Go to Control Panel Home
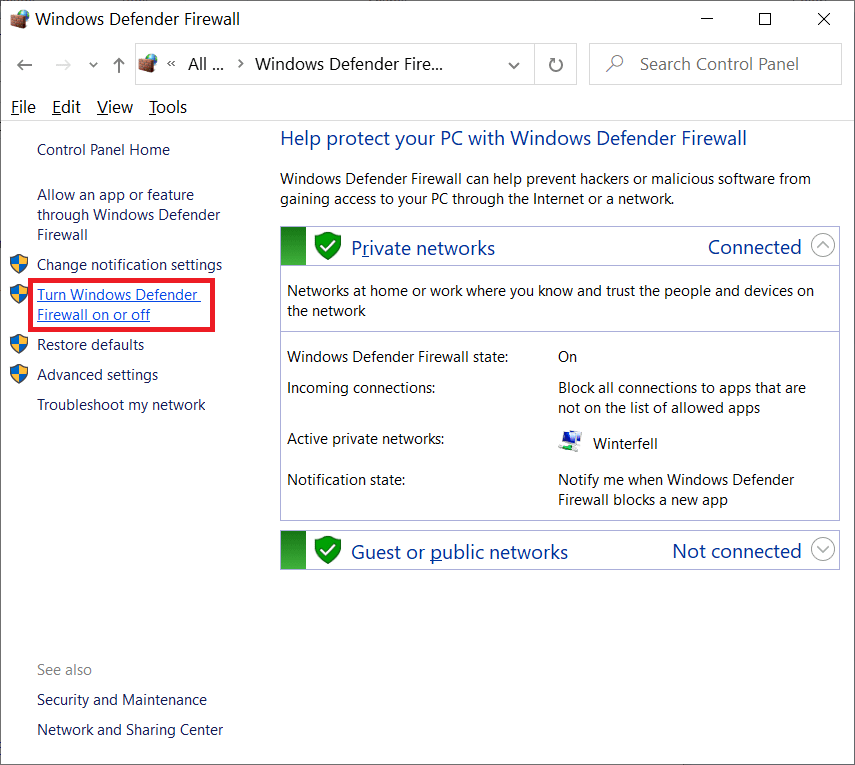 click(103, 150)
